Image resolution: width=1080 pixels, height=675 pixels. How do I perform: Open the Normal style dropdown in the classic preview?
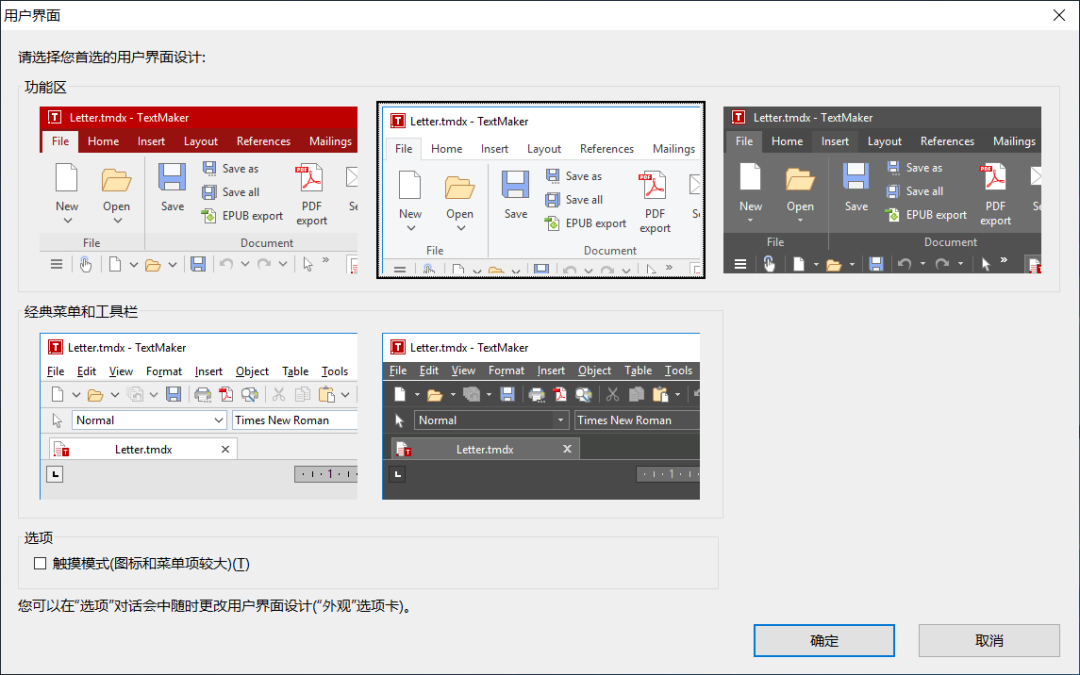tap(148, 420)
